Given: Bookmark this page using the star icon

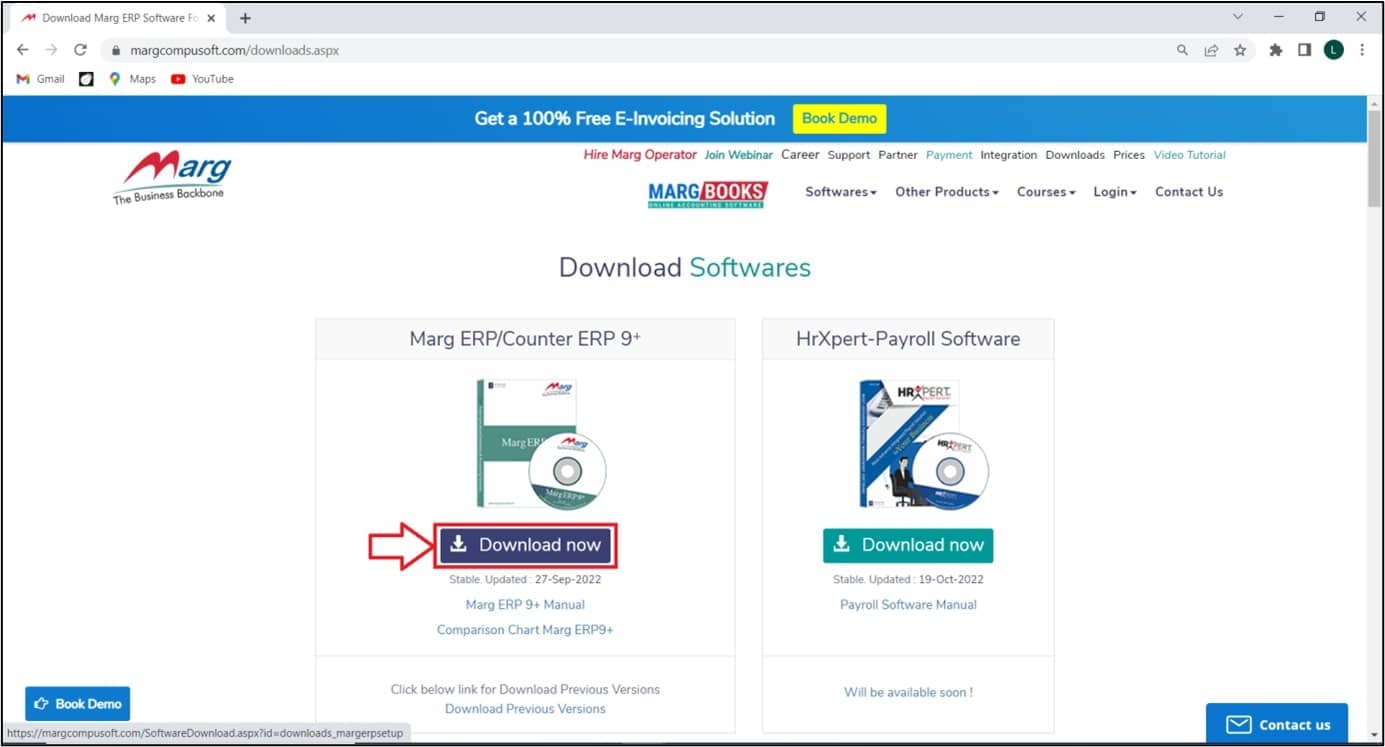Looking at the screenshot, I should click(1242, 49).
